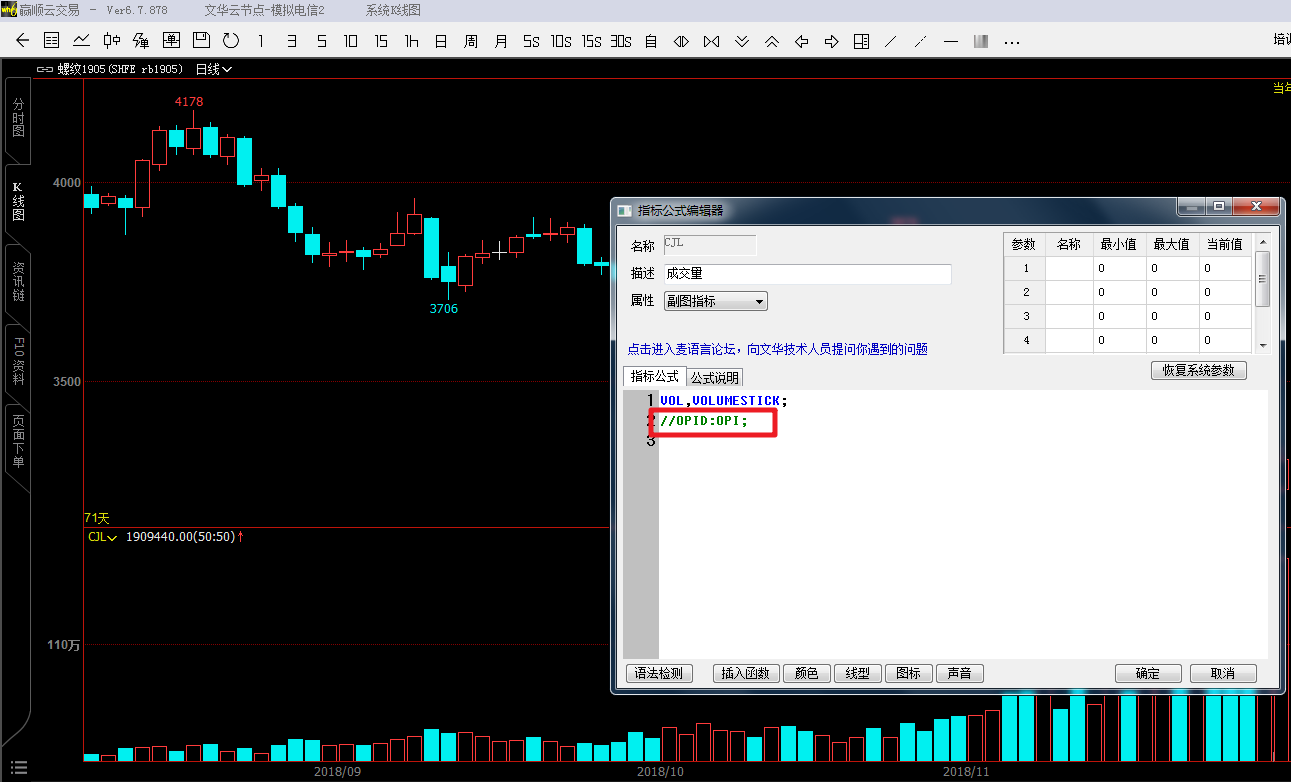This screenshot has width=1291, height=782.
Task: Click the back arrow in the toolbar
Action: click(x=23, y=41)
